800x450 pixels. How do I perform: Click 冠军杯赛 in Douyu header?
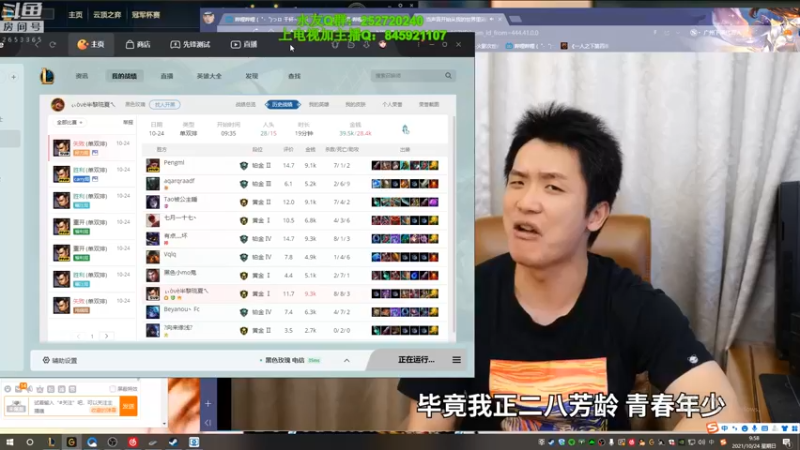click(x=146, y=15)
